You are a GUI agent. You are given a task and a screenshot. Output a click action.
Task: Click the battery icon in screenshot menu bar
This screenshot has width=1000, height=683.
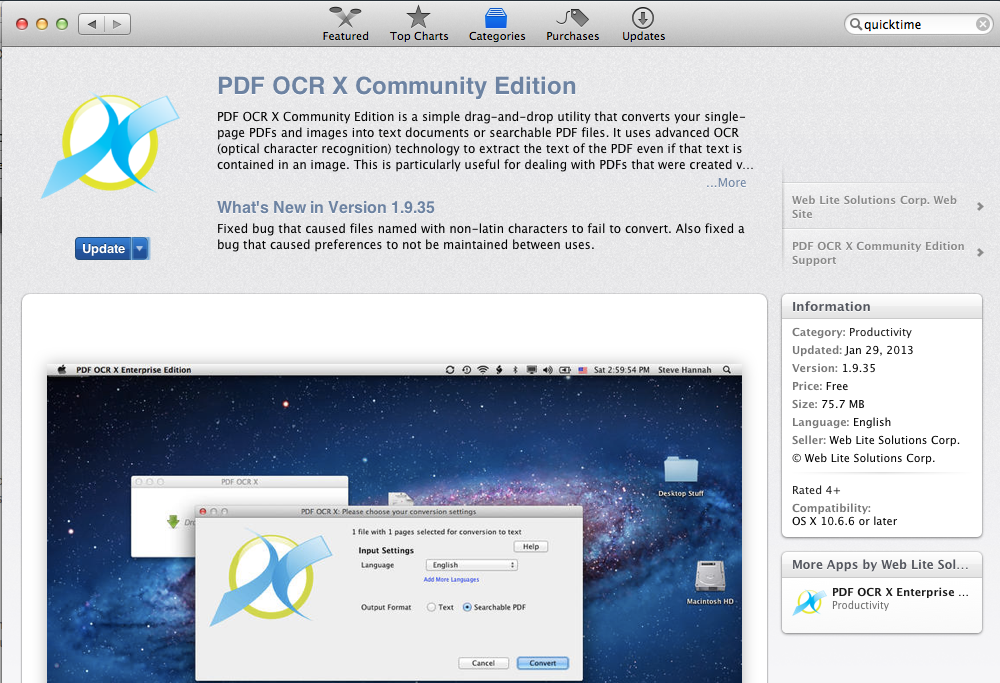565,370
